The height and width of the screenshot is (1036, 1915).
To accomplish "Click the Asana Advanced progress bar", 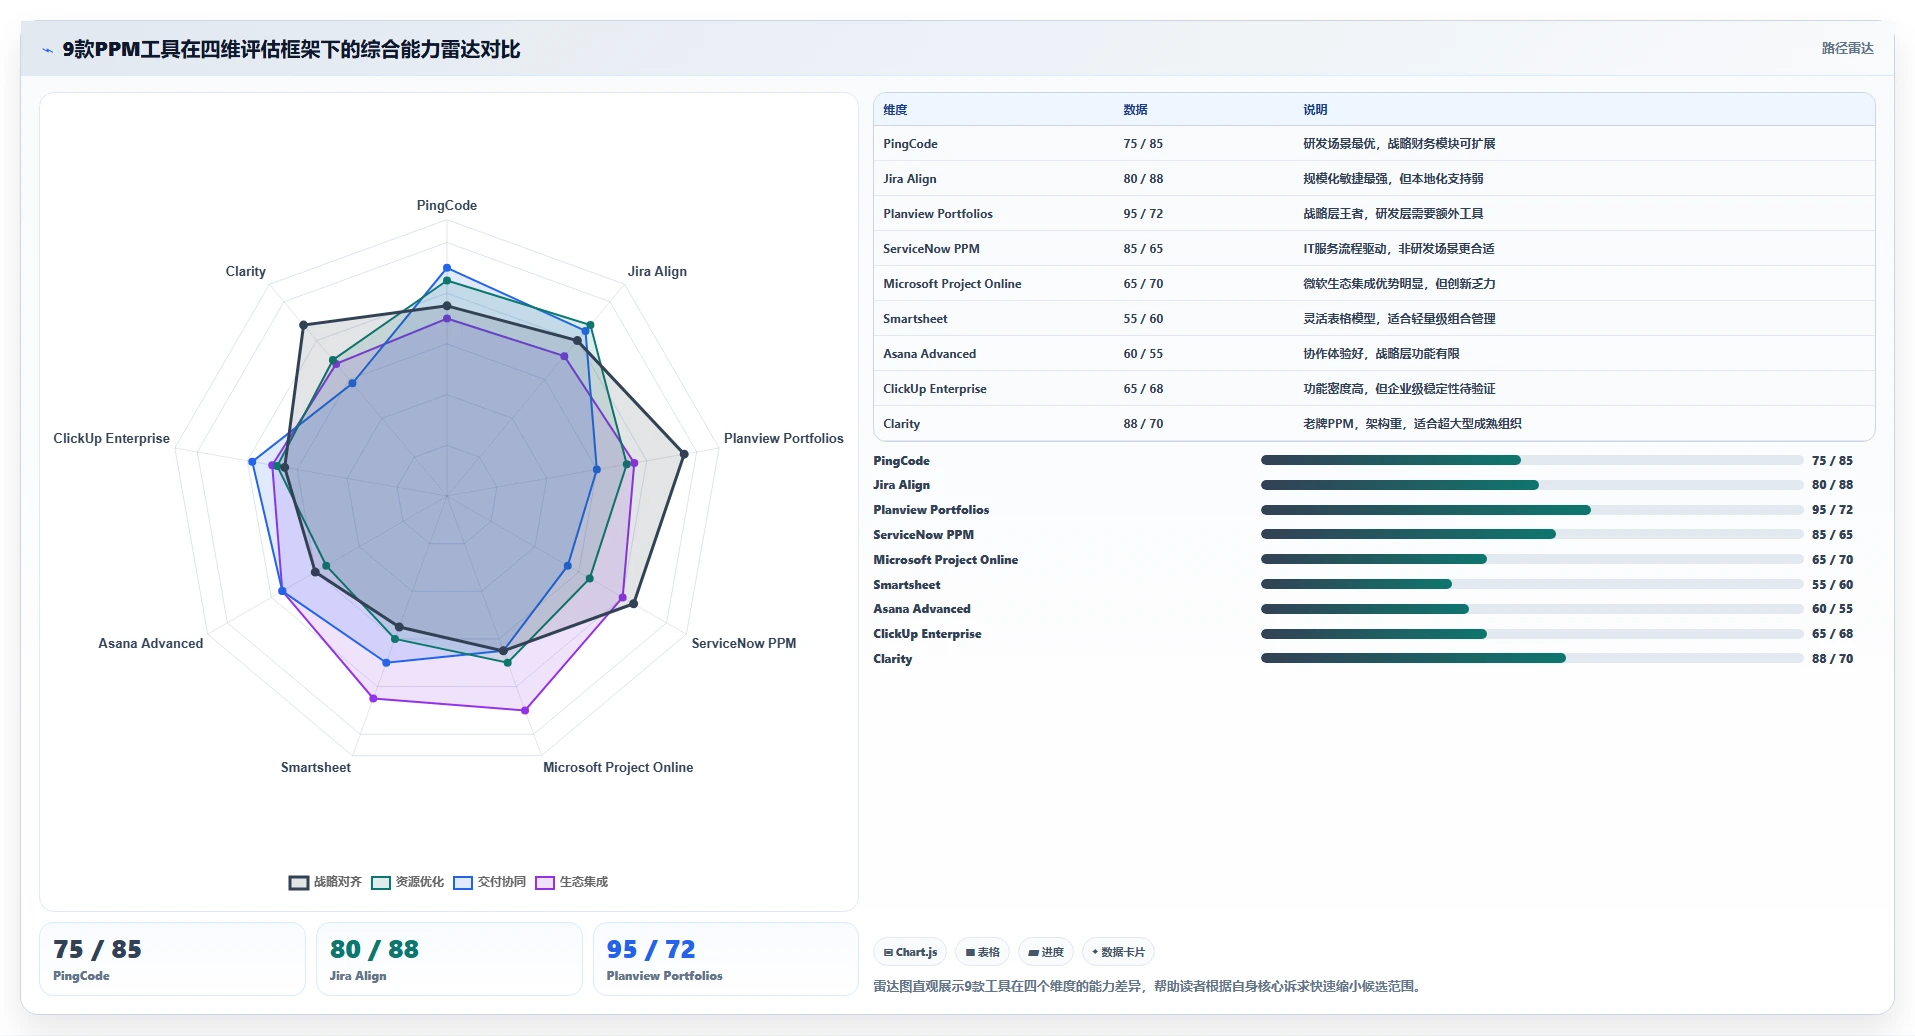I will point(1532,609).
